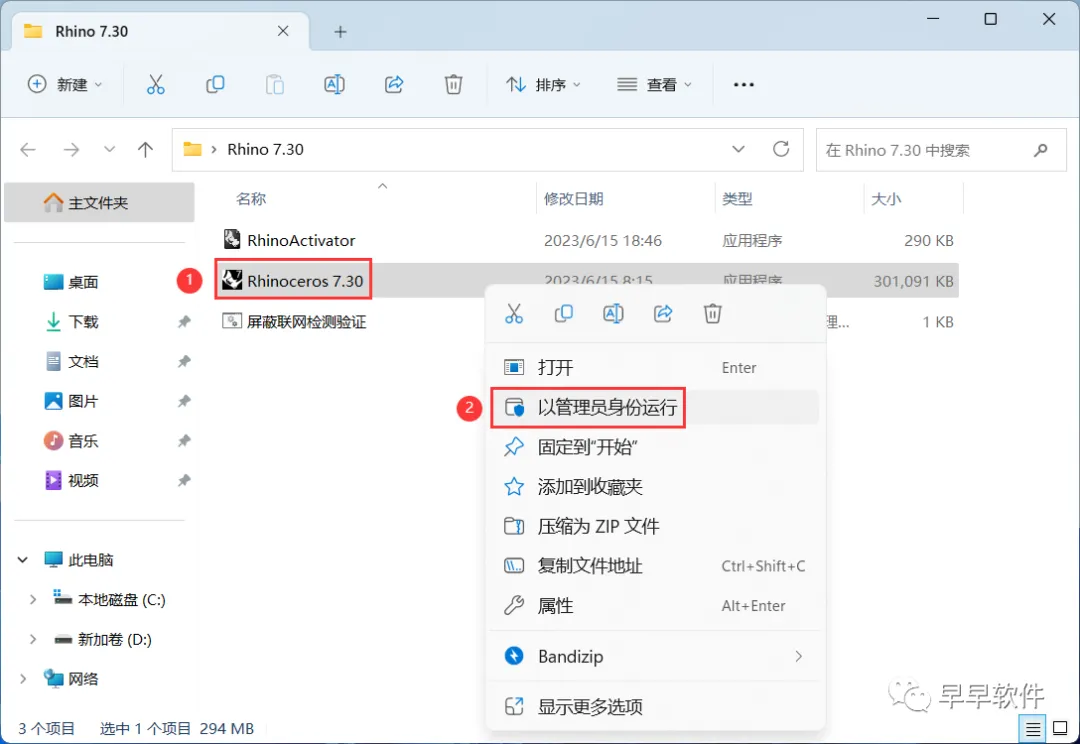Click the Copy icon in the toolbar
Image resolution: width=1080 pixels, height=744 pixels.
click(215, 85)
